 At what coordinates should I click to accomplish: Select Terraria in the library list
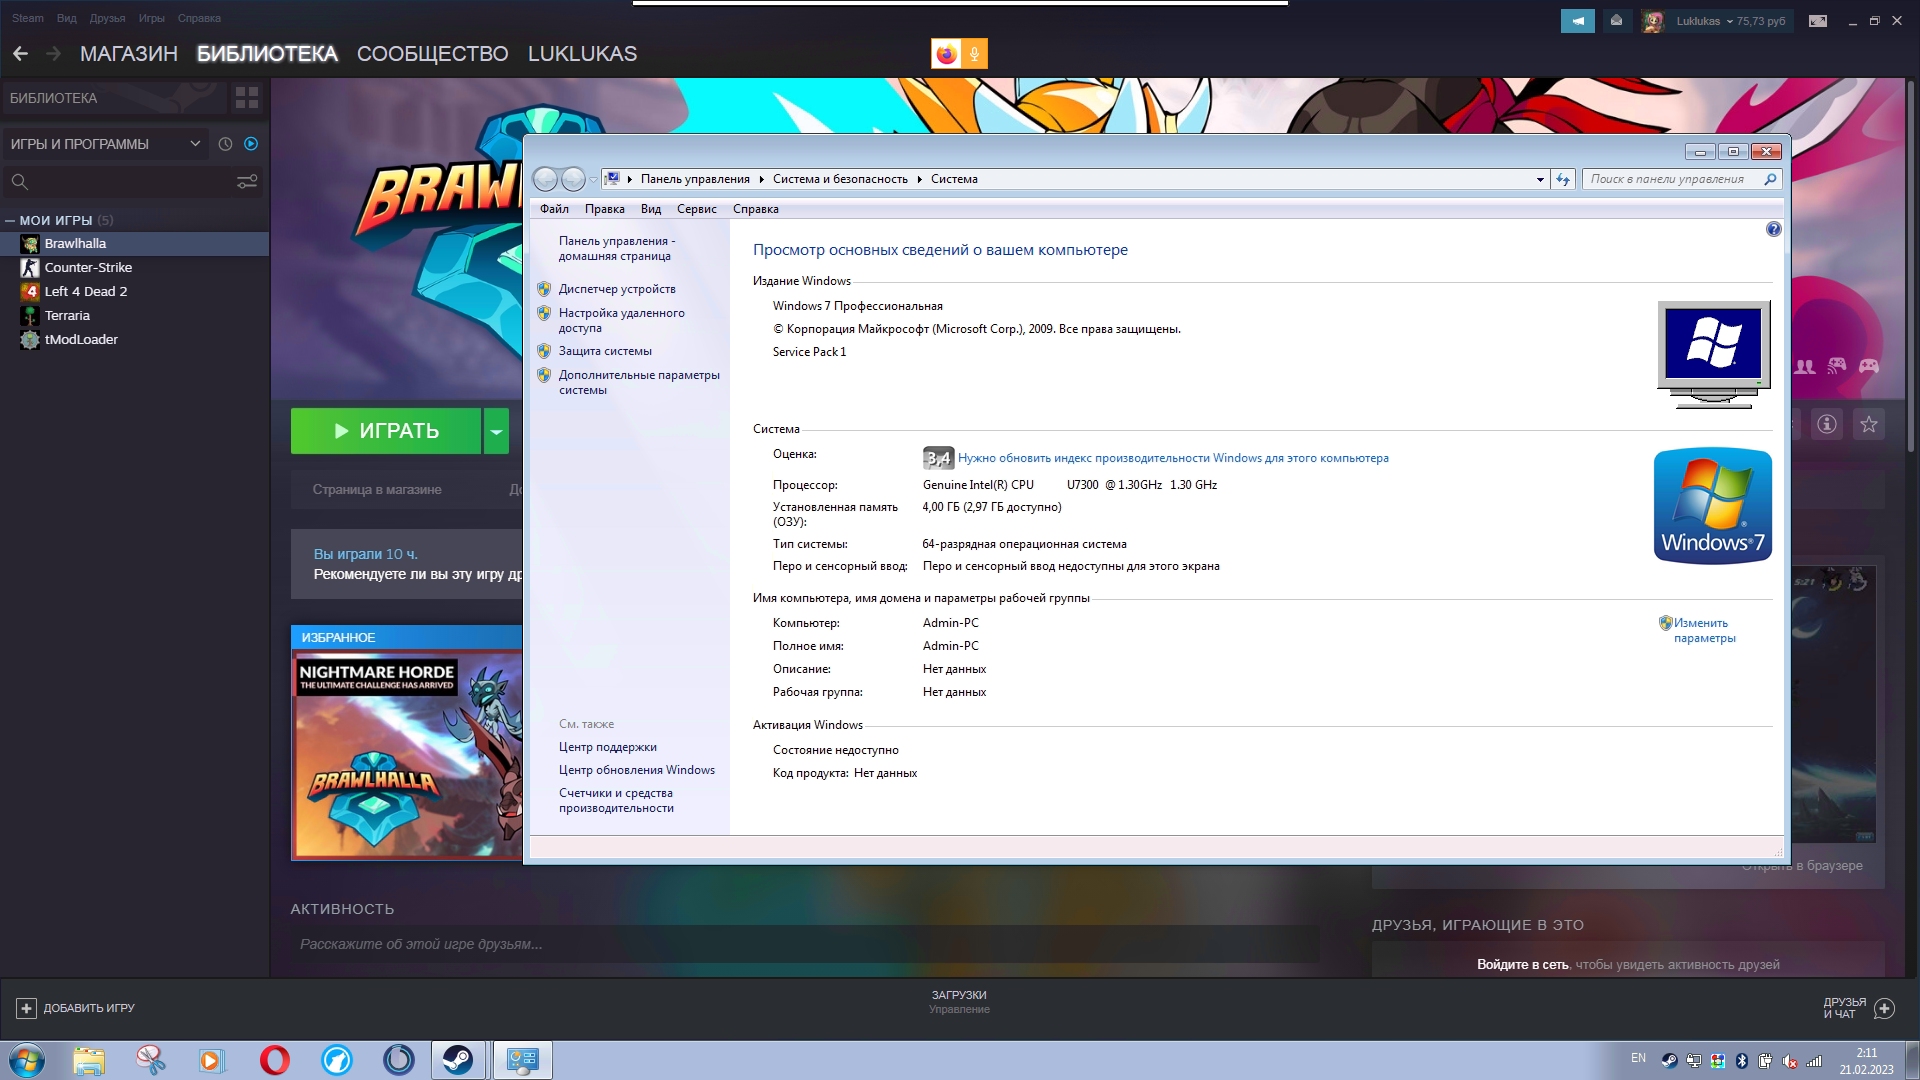[x=135, y=315]
